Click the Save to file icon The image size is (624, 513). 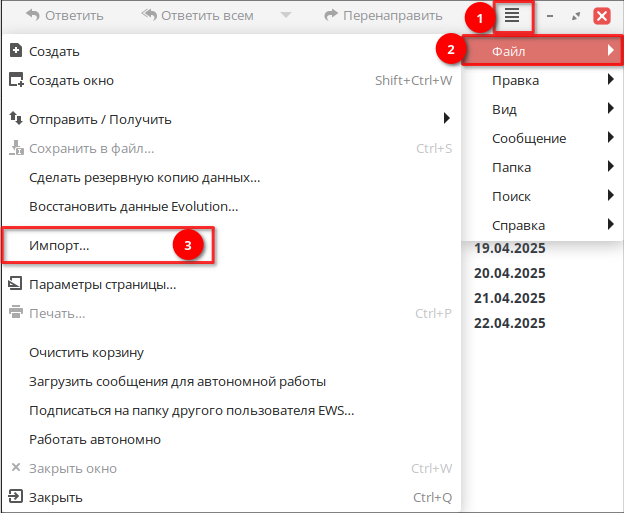(x=16, y=148)
